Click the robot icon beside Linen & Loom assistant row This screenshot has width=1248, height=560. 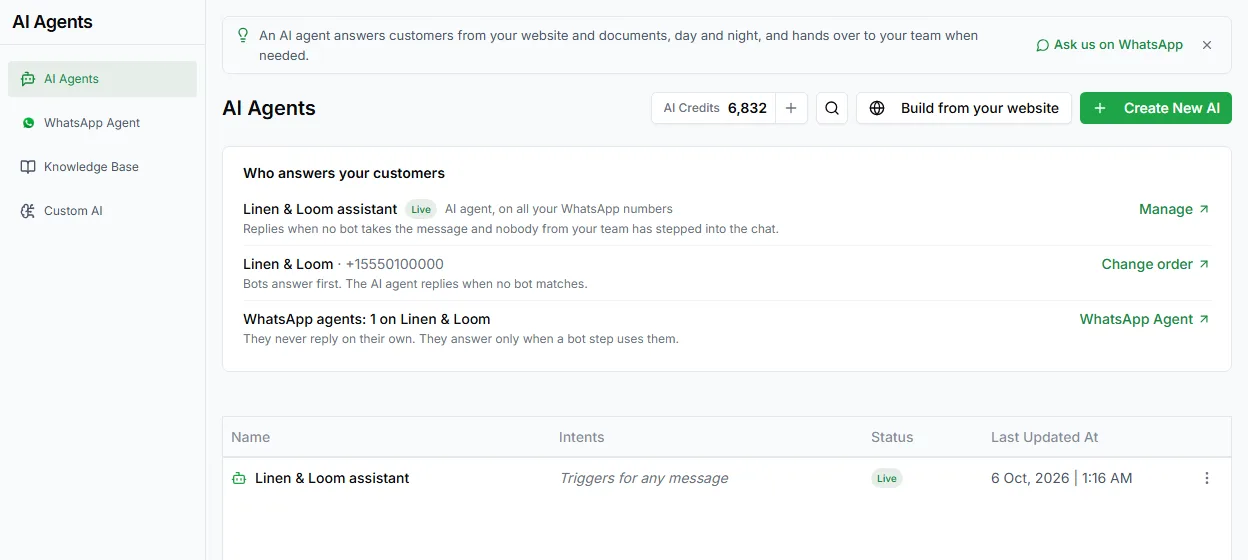[x=239, y=478]
